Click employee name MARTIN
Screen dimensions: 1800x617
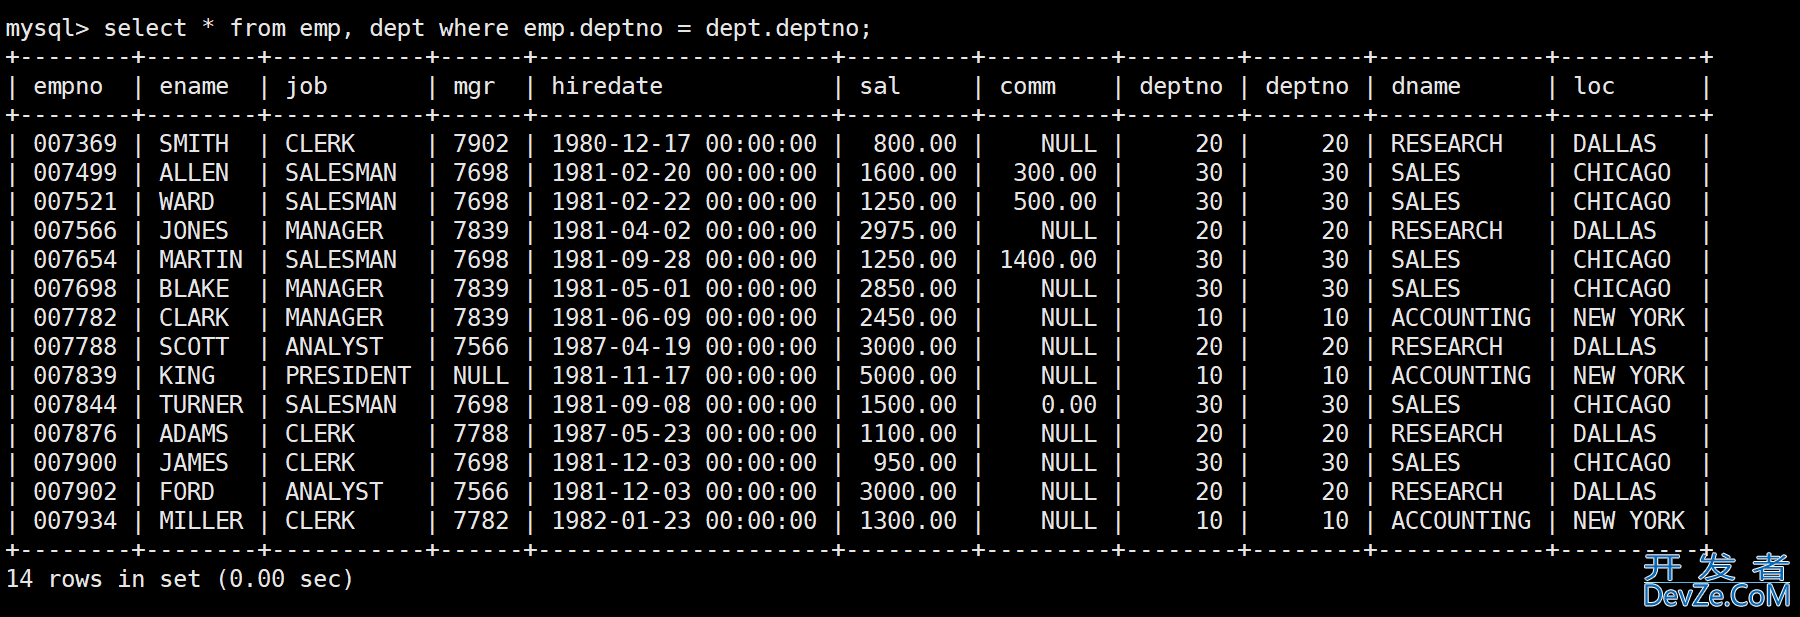tap(201, 260)
